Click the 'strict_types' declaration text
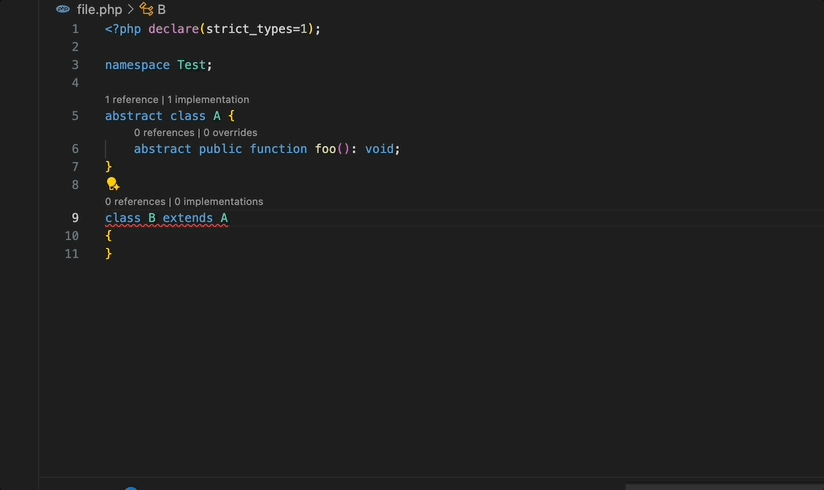This screenshot has height=490, width=824. (249, 29)
